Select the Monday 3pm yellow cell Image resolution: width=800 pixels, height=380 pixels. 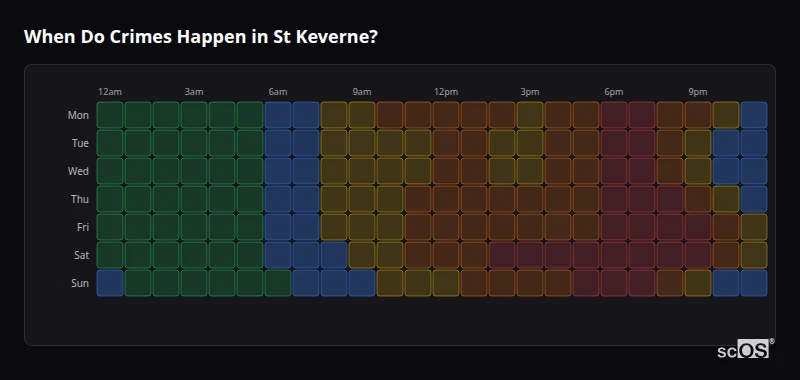tap(530, 115)
